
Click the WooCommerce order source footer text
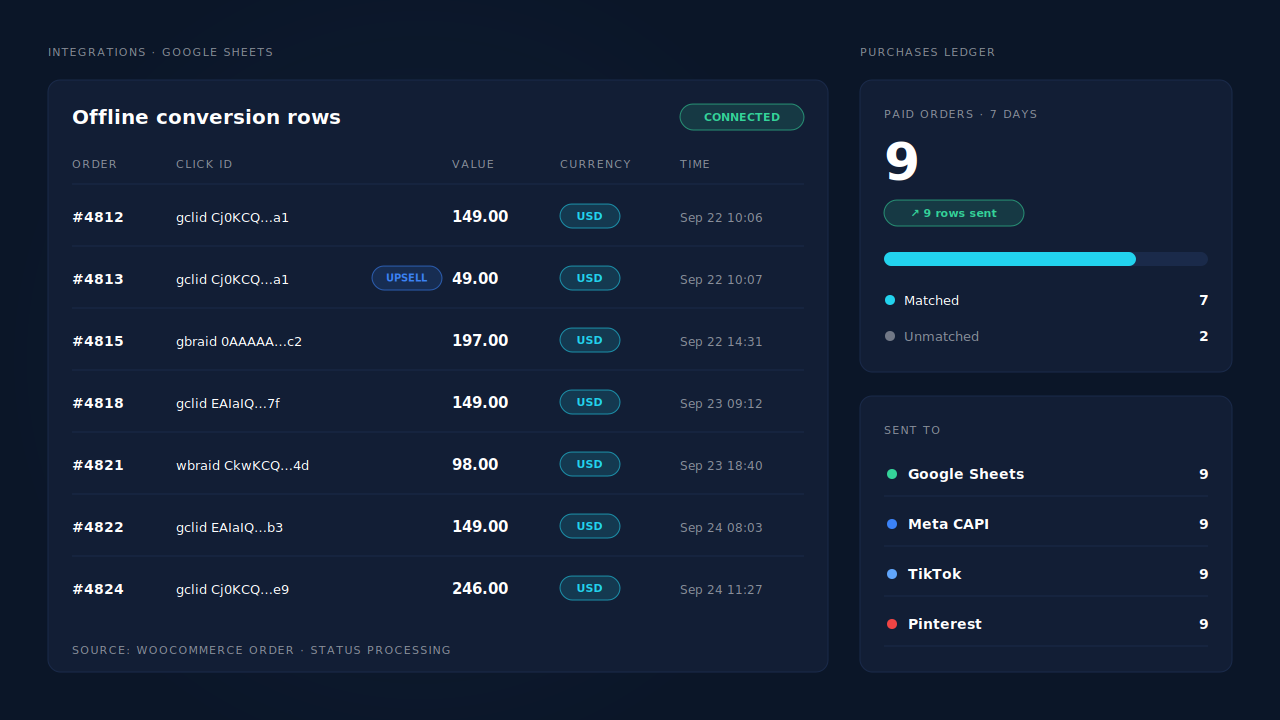(x=261, y=650)
